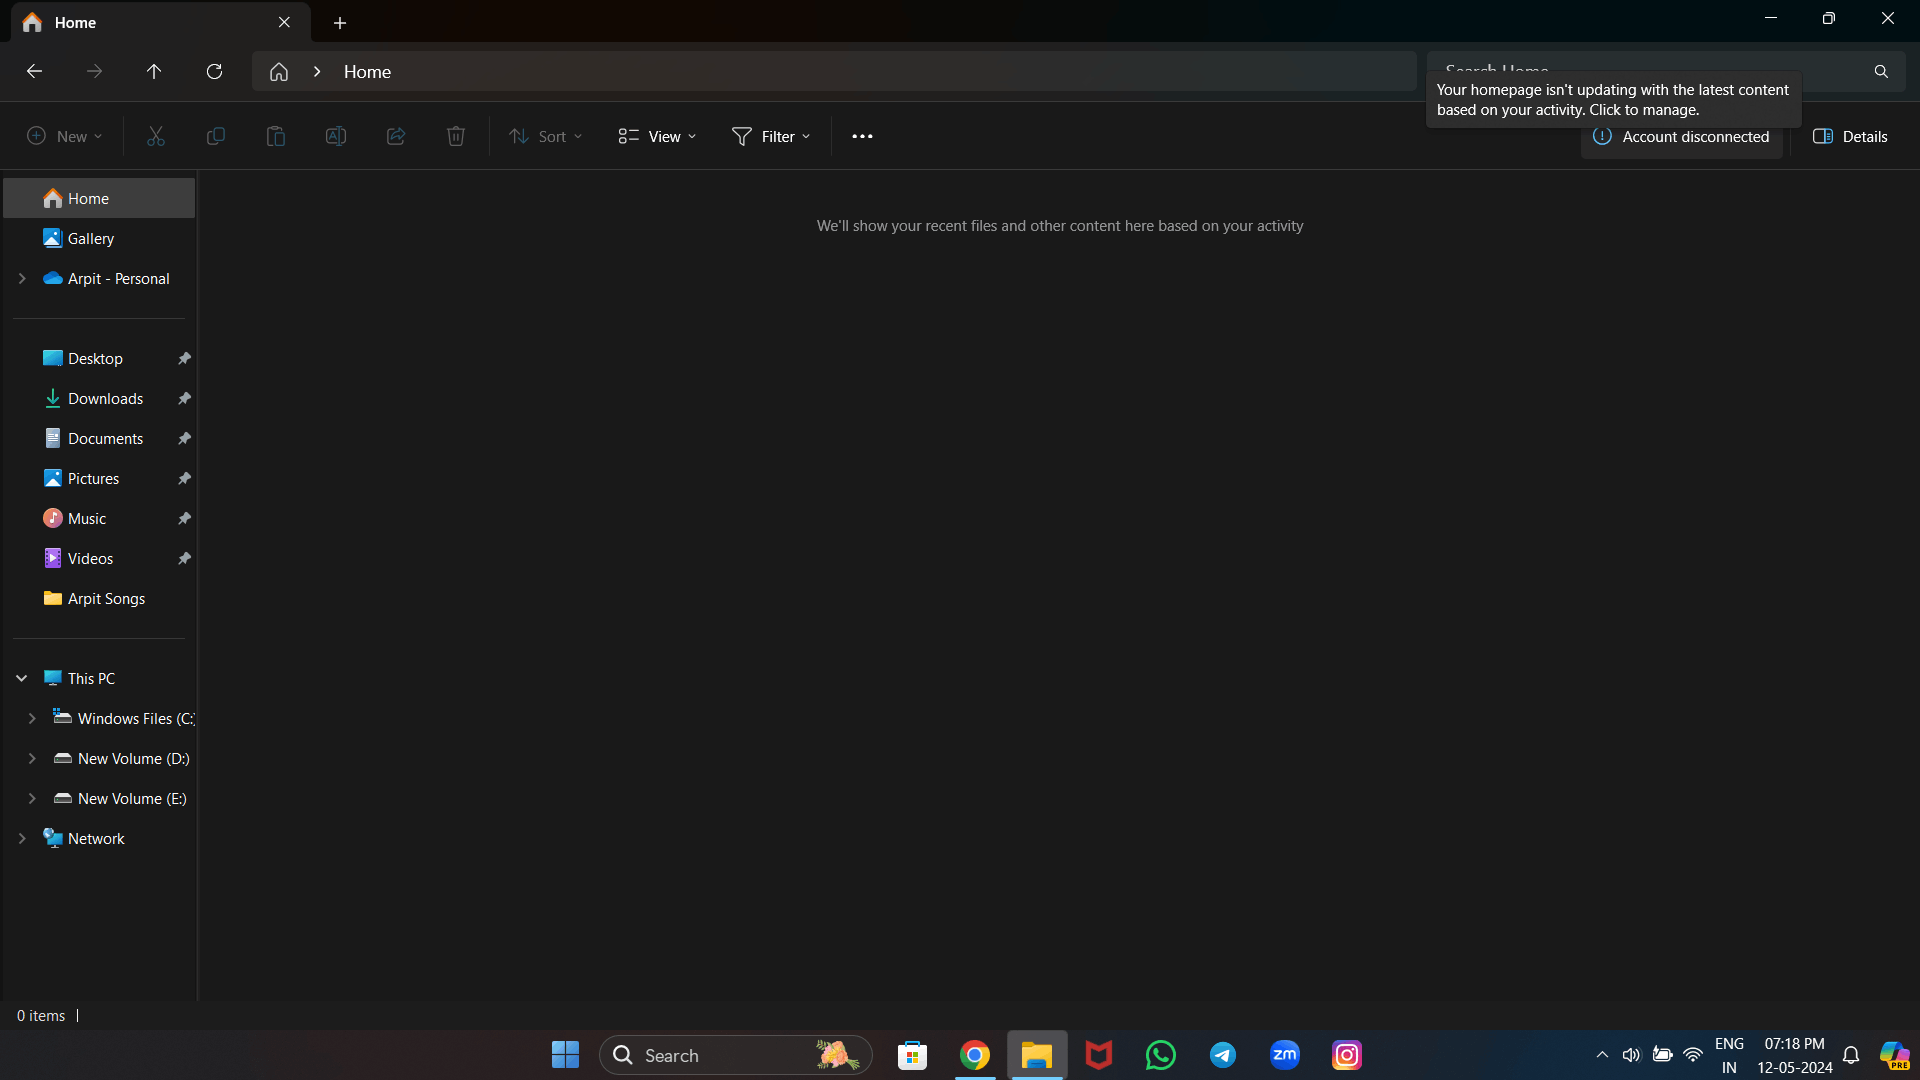1920x1080 pixels.
Task: Open Microsoft Store from taskbar
Action: click(x=912, y=1055)
